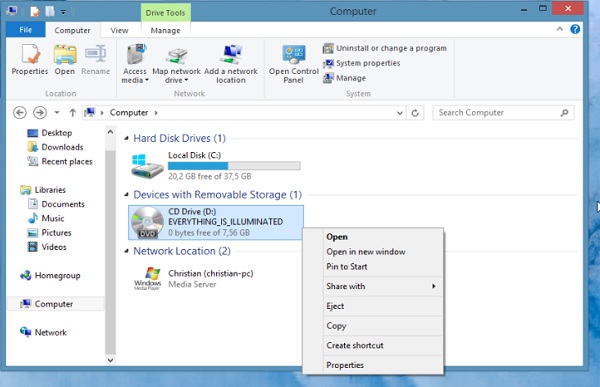
Task: Switch to the Manage ribbon tab
Action: click(x=165, y=30)
